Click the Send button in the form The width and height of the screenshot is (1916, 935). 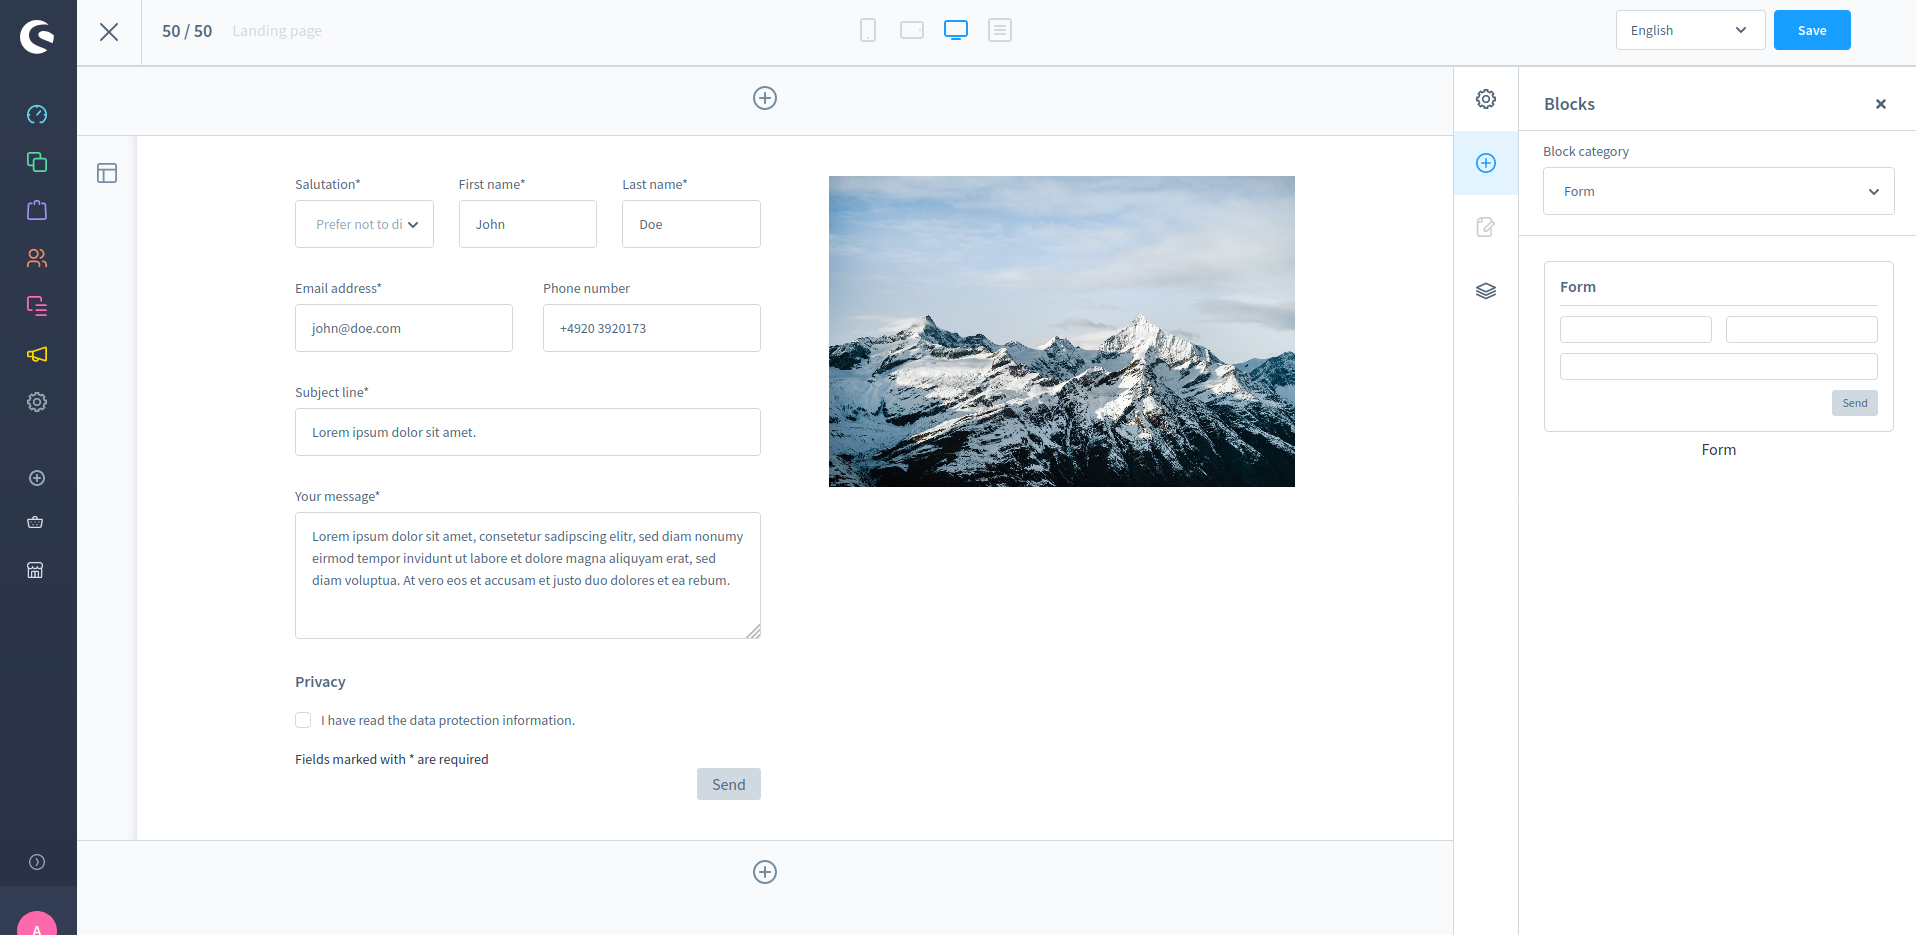(x=729, y=784)
